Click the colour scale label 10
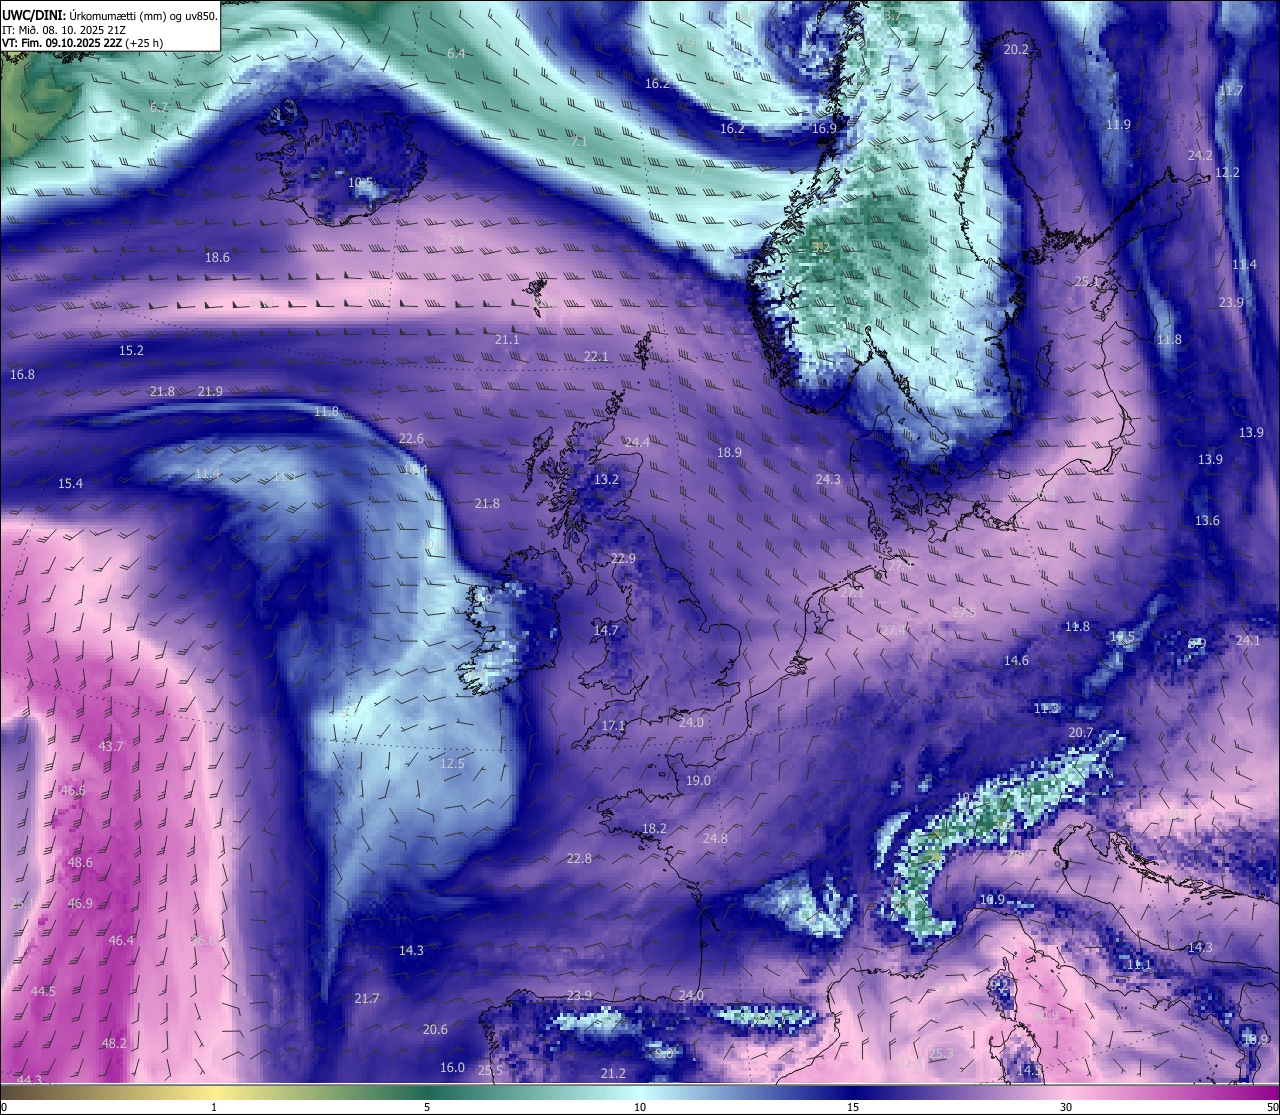The image size is (1280, 1115). click(639, 1107)
